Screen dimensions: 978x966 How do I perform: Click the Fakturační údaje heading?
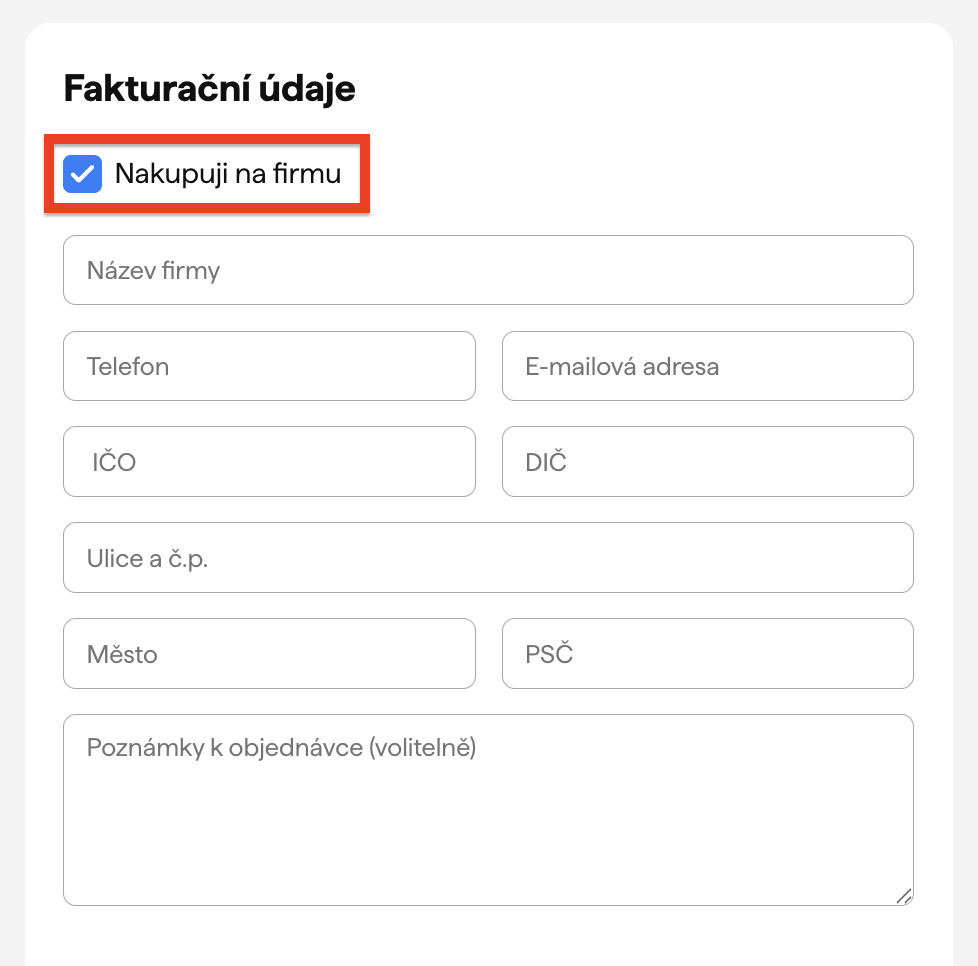pos(210,89)
